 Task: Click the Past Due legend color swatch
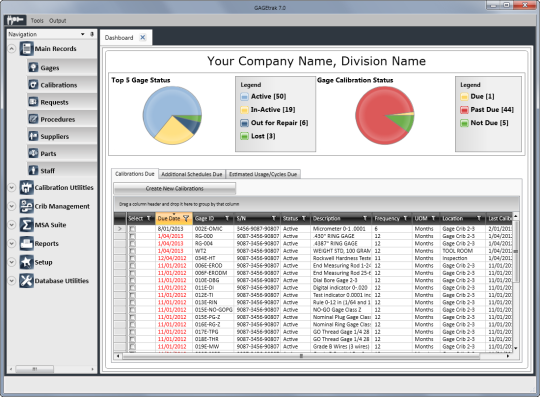(x=464, y=110)
